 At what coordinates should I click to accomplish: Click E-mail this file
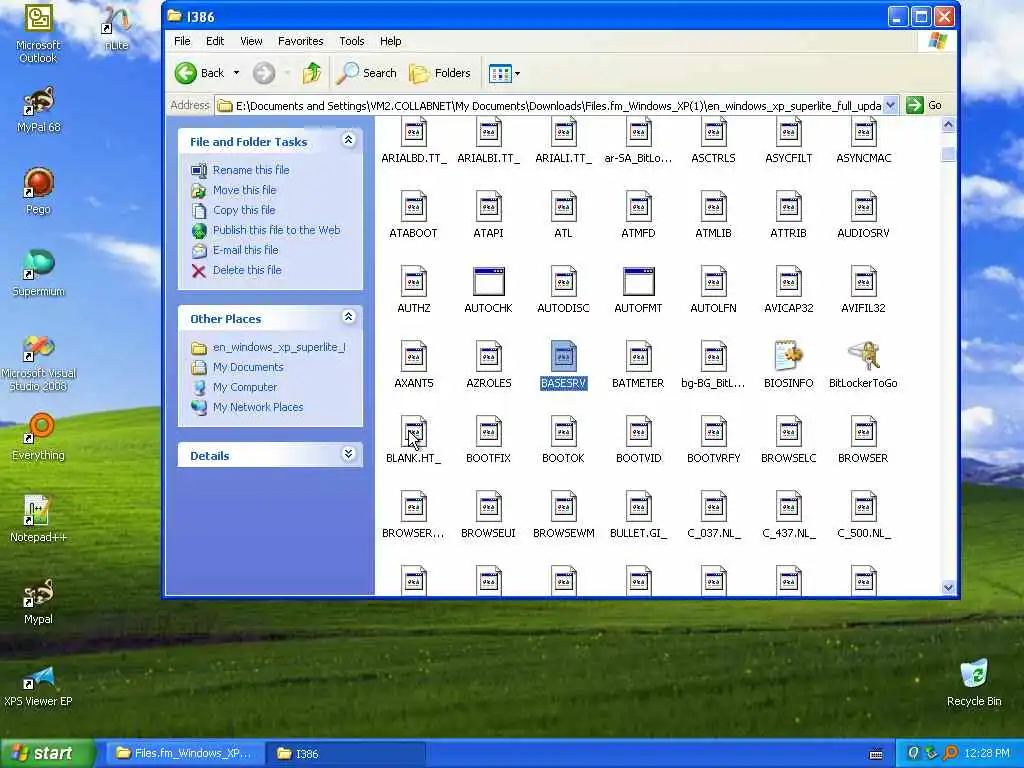(246, 250)
